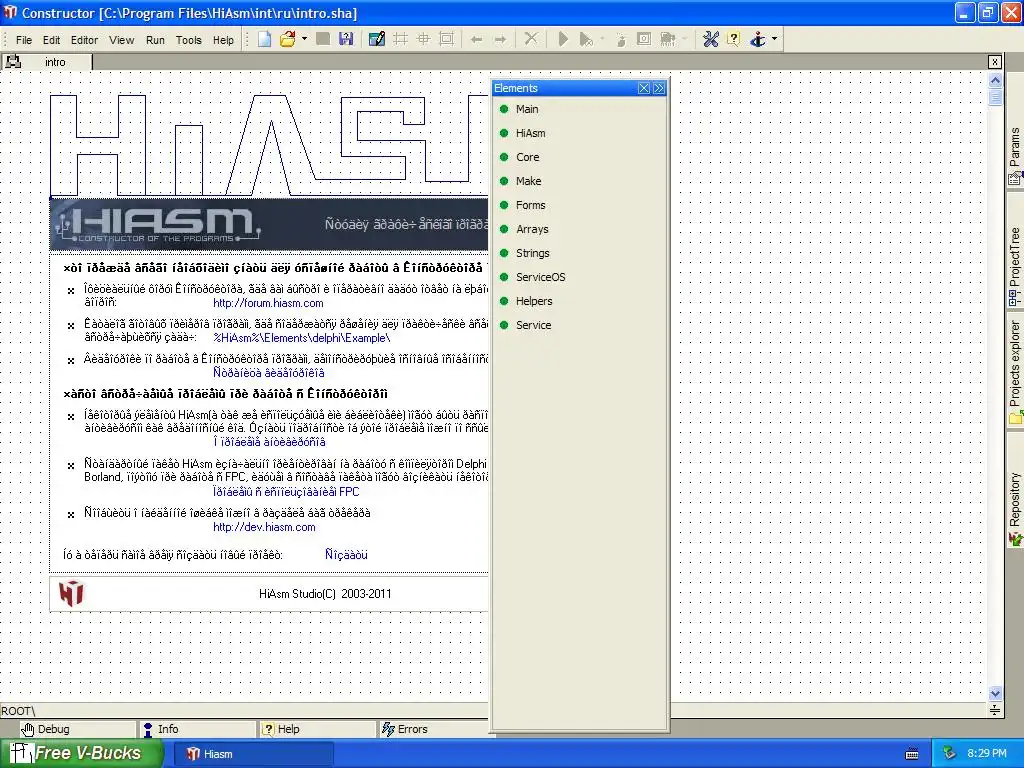The width and height of the screenshot is (1024, 768).
Task: Expand the compile icon dropdown arrow
Action: tap(684, 39)
